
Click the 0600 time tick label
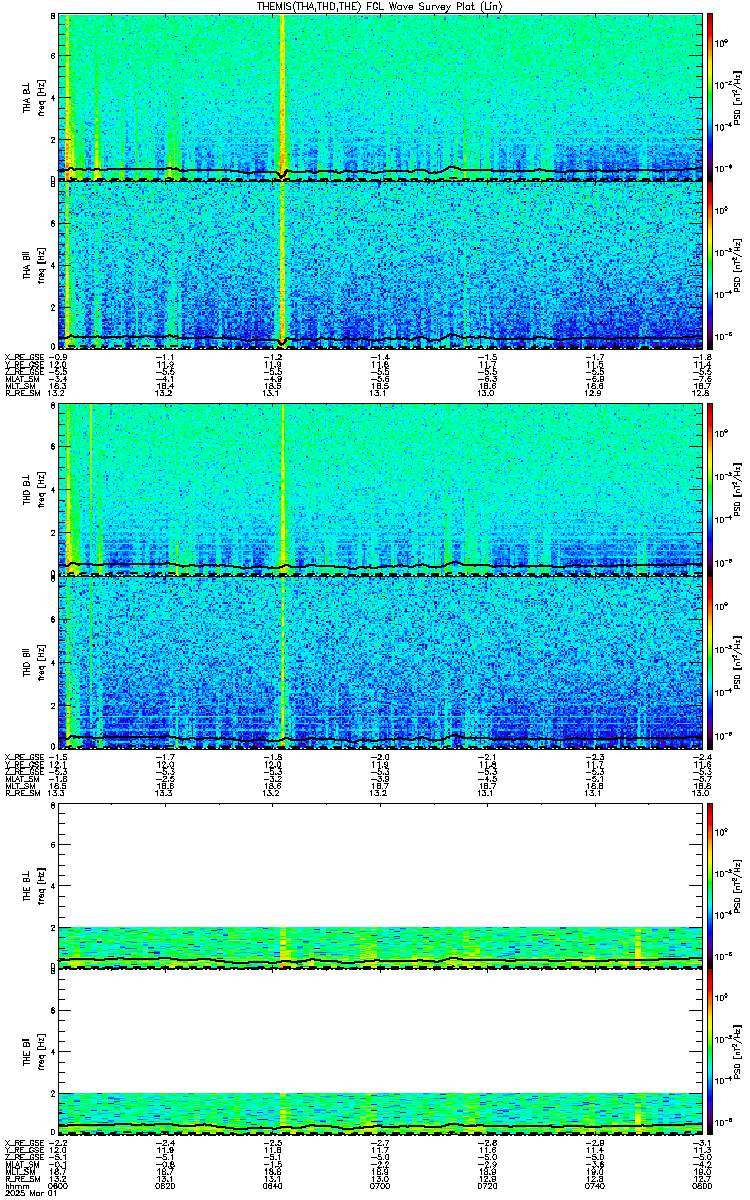[59, 1186]
